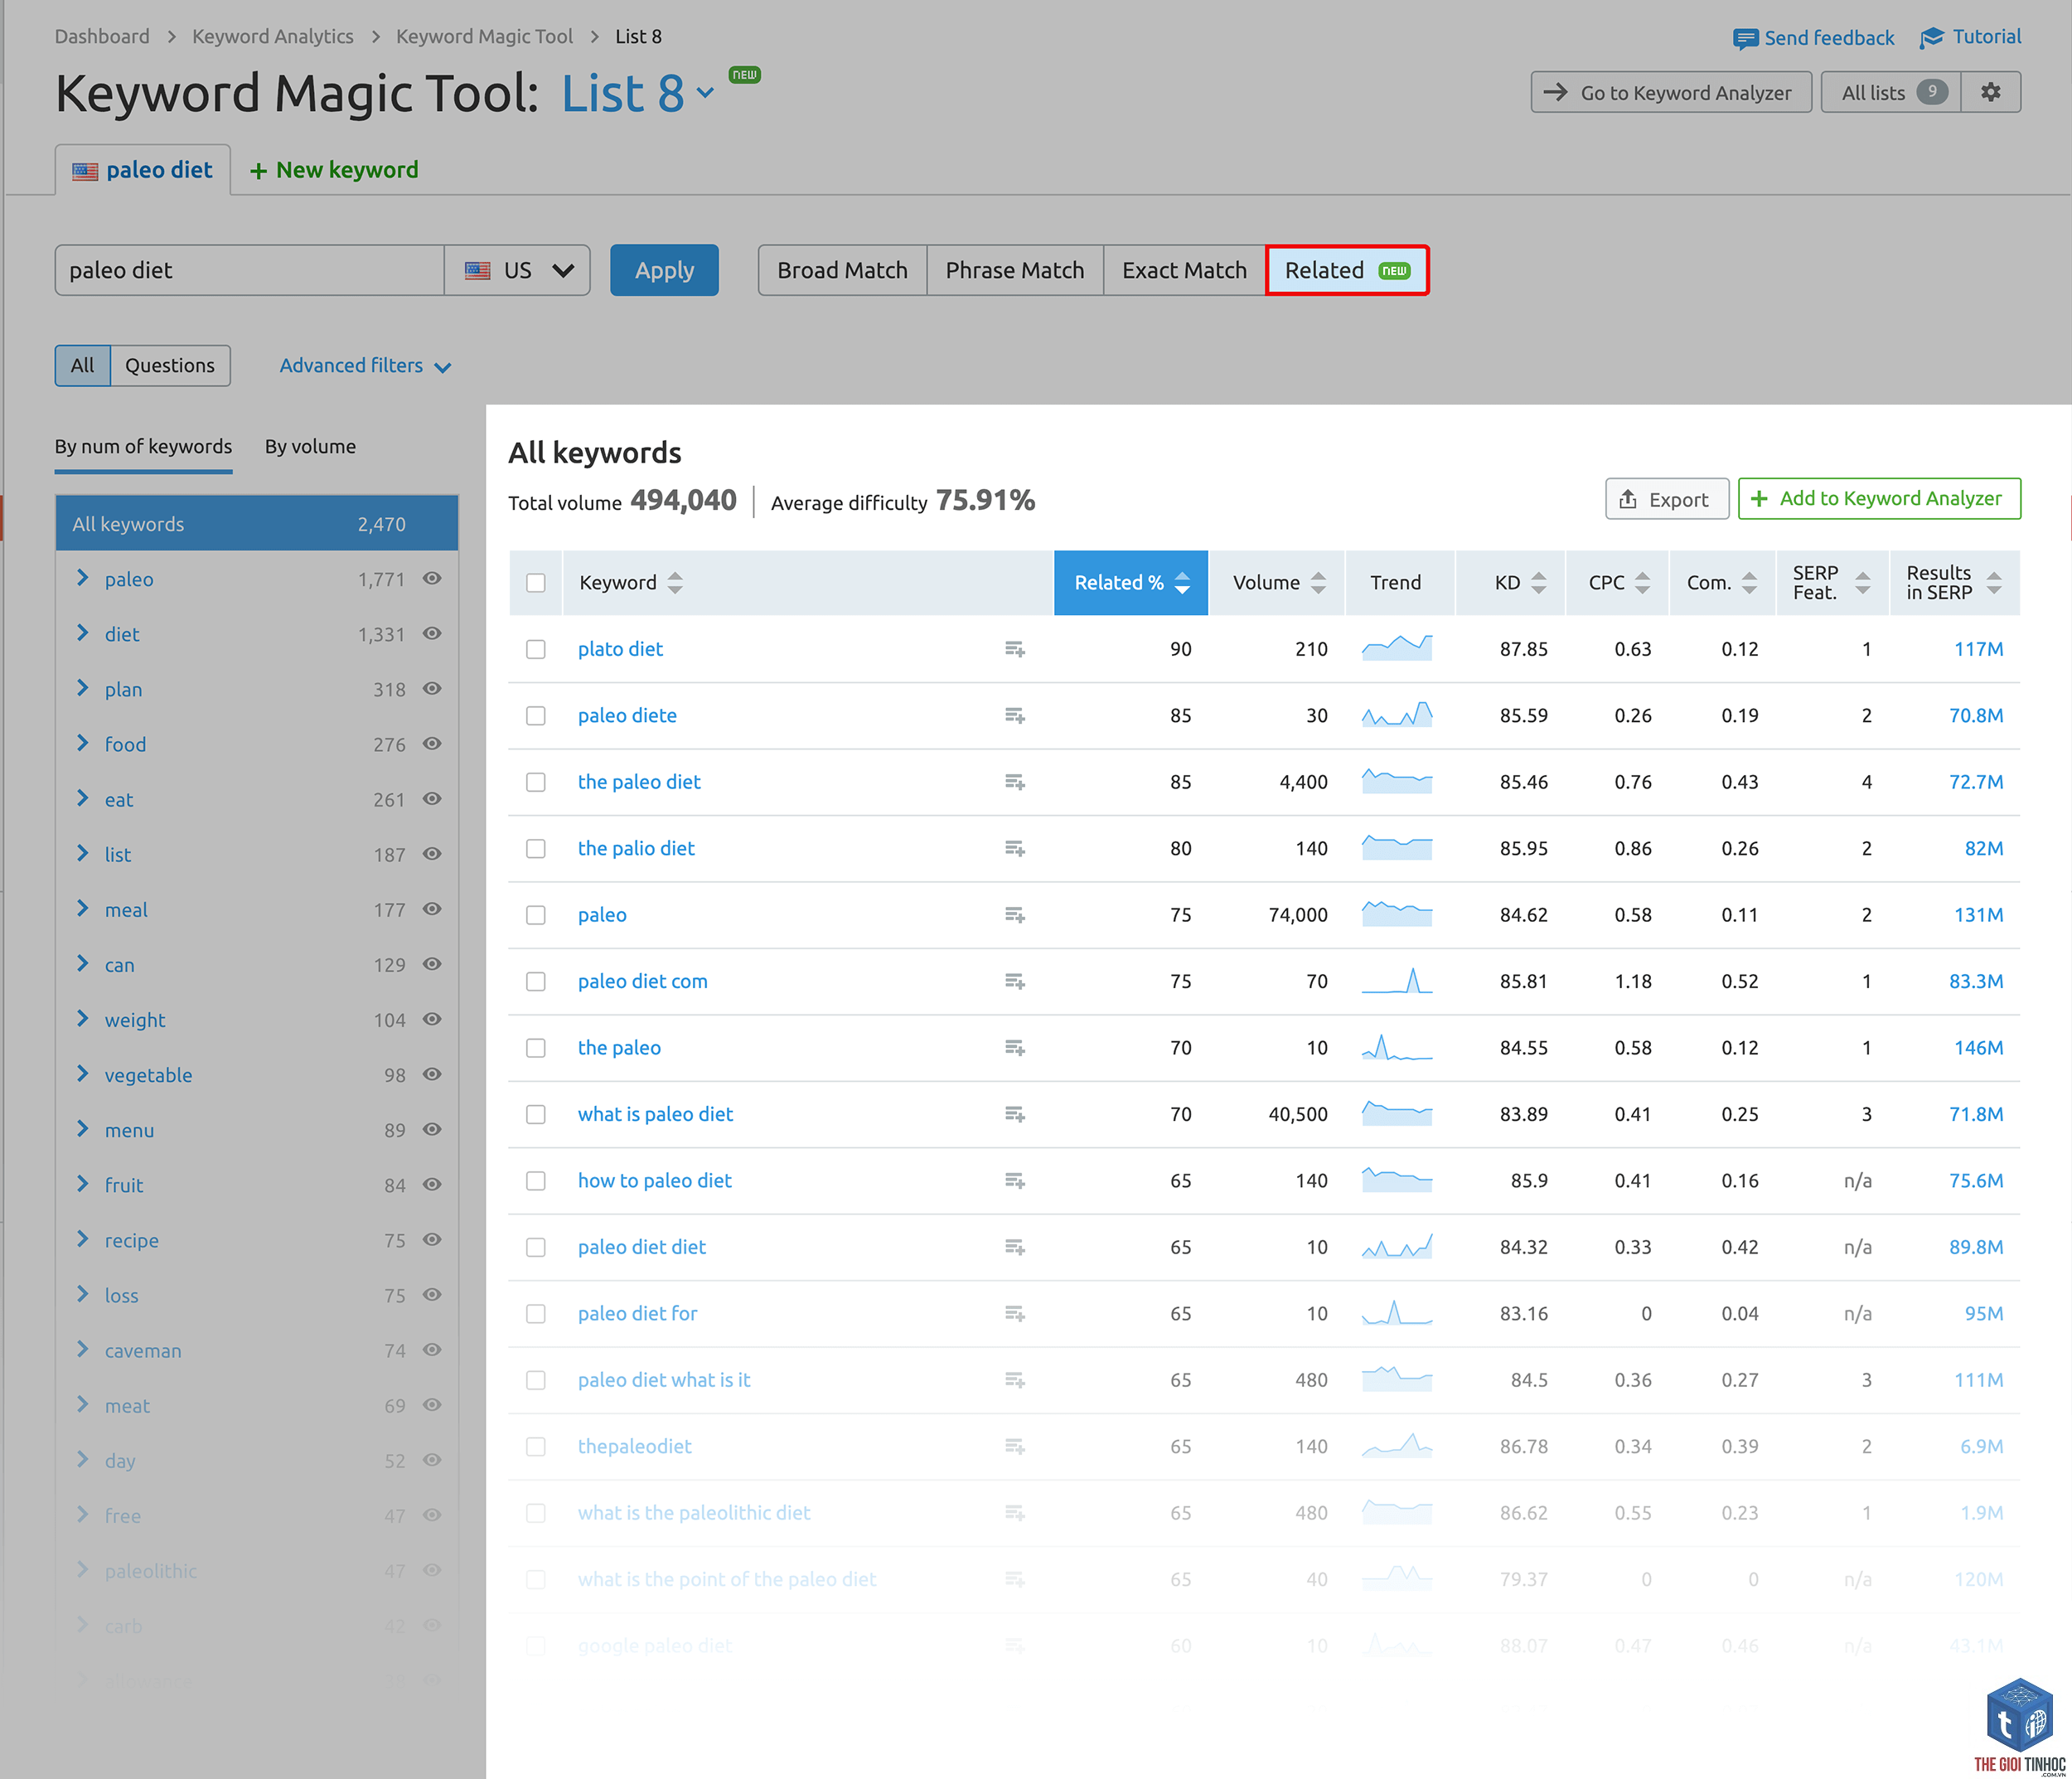This screenshot has width=2072, height=1779.
Task: Add 'paleo diete' to analyzer list icon
Action: 1014,716
